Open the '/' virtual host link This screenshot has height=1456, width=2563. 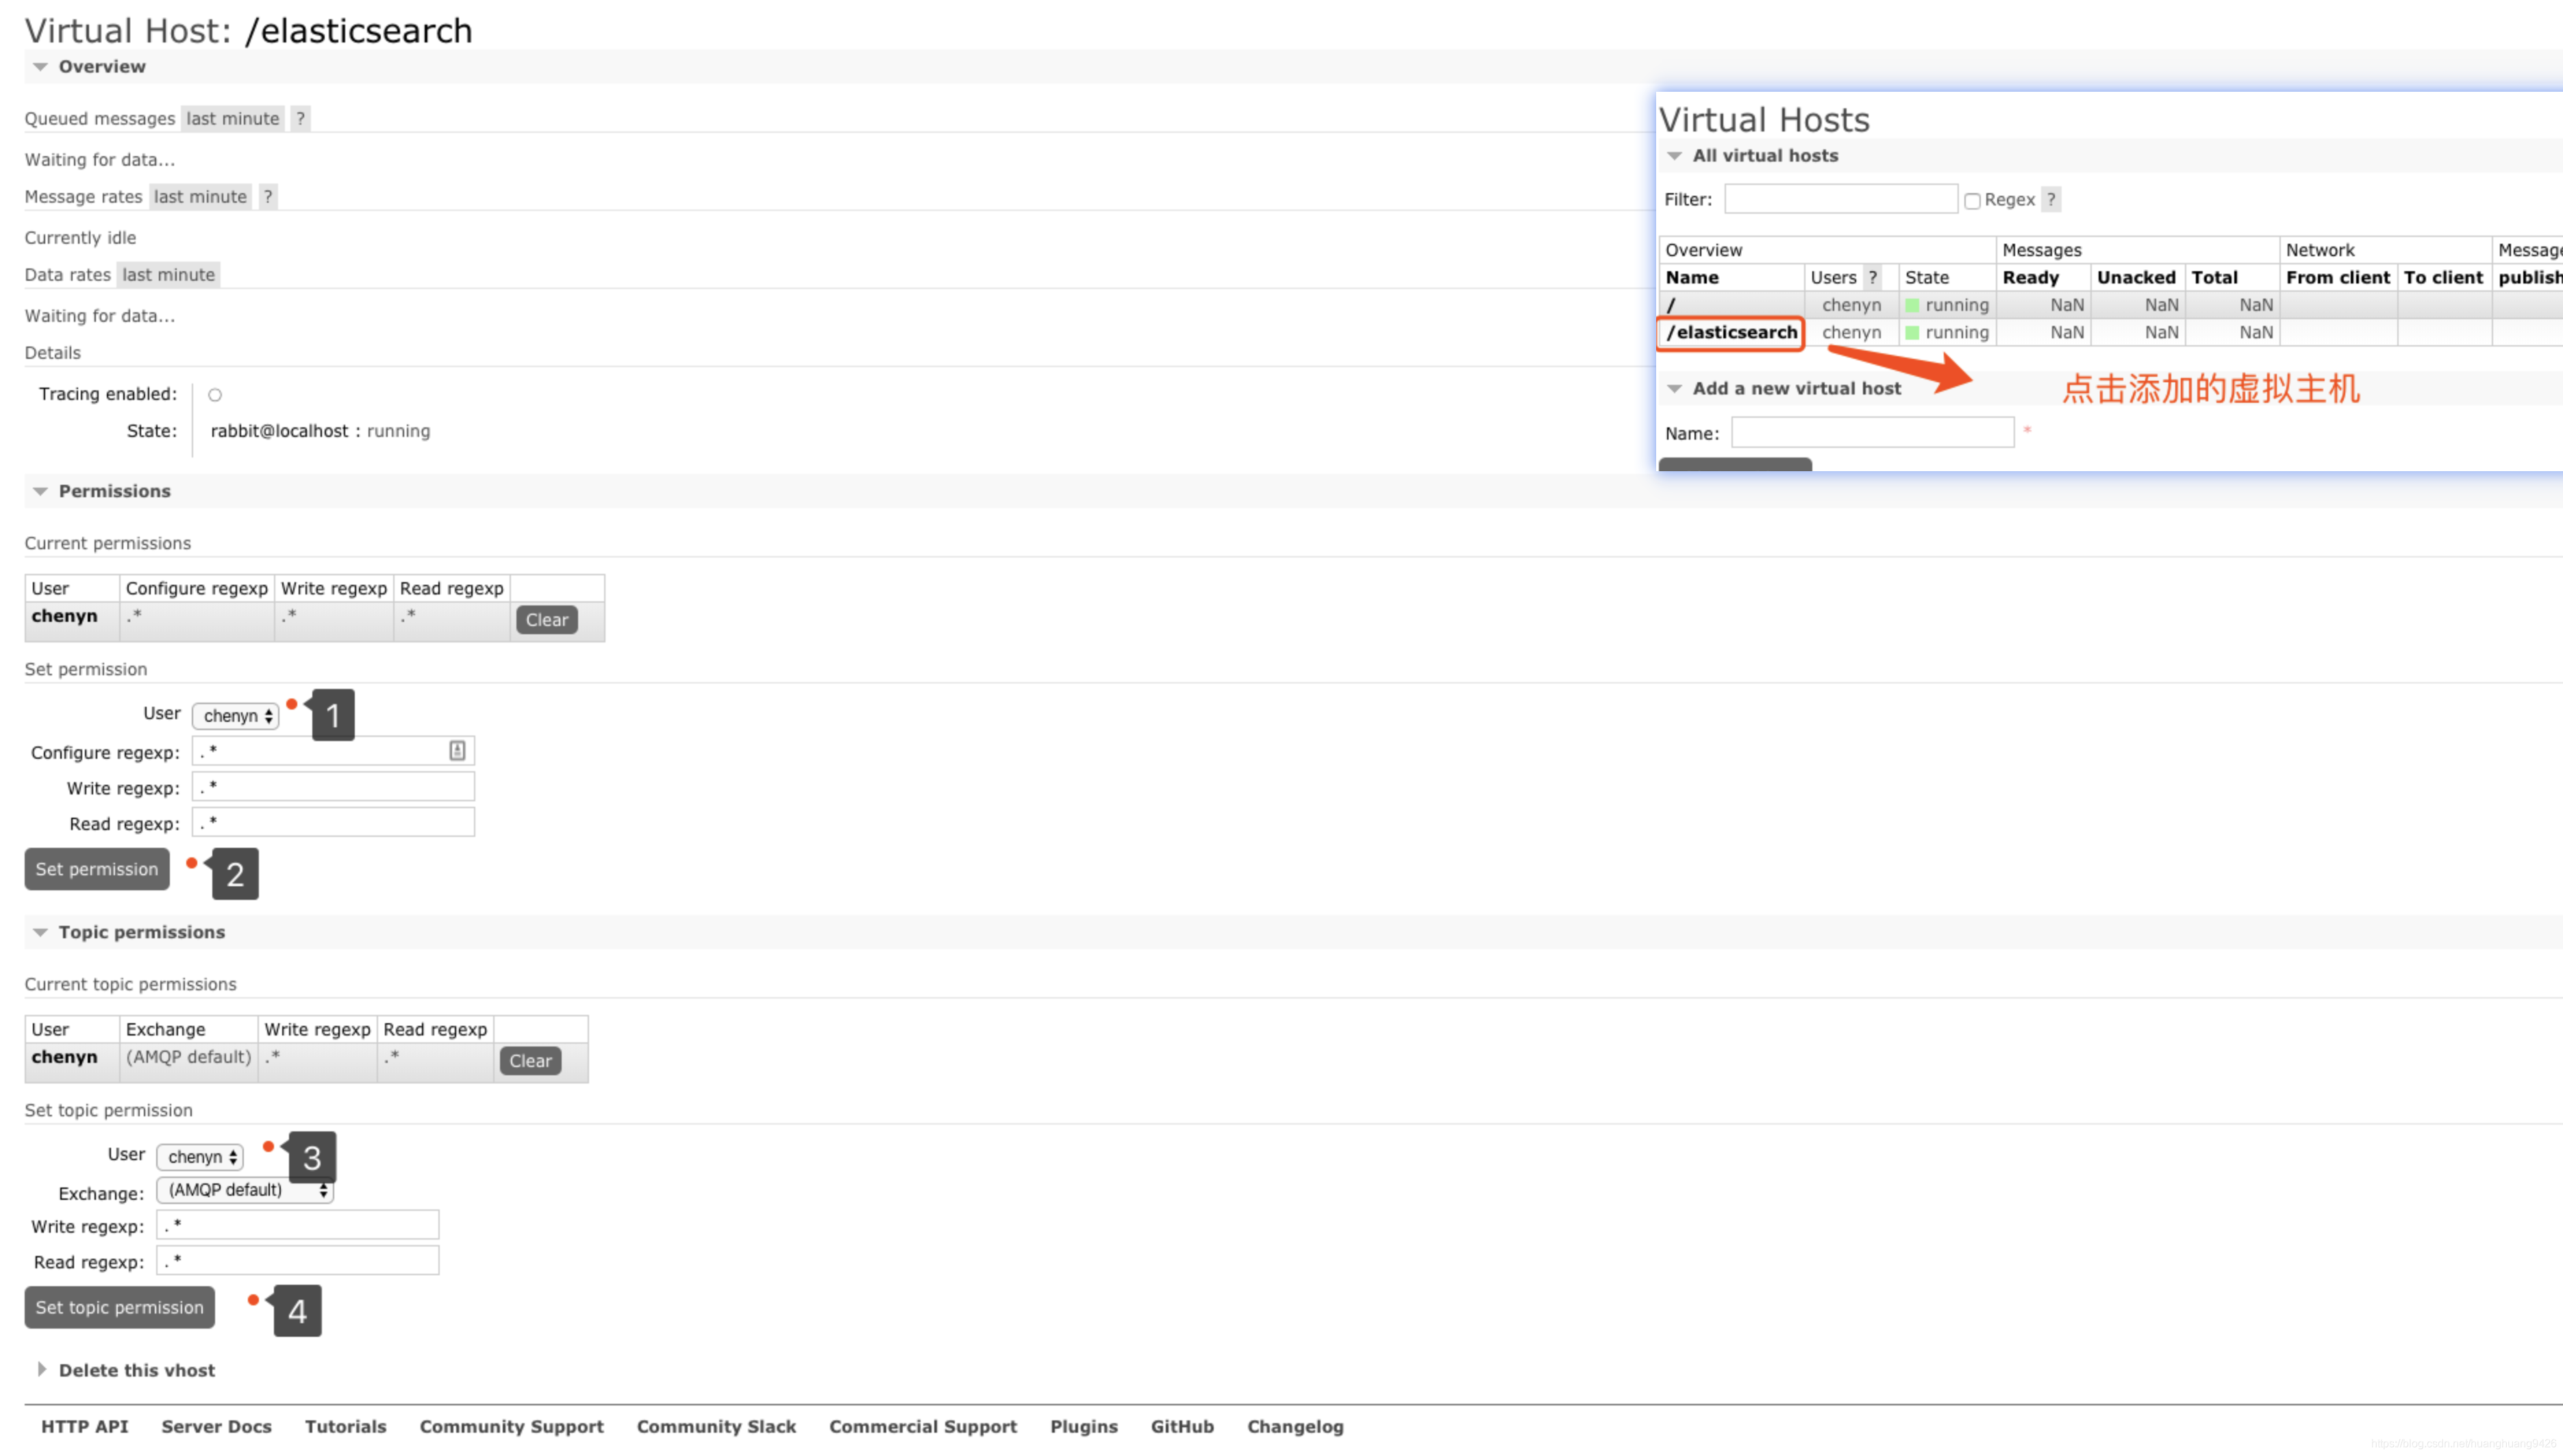pyautogui.click(x=1671, y=305)
